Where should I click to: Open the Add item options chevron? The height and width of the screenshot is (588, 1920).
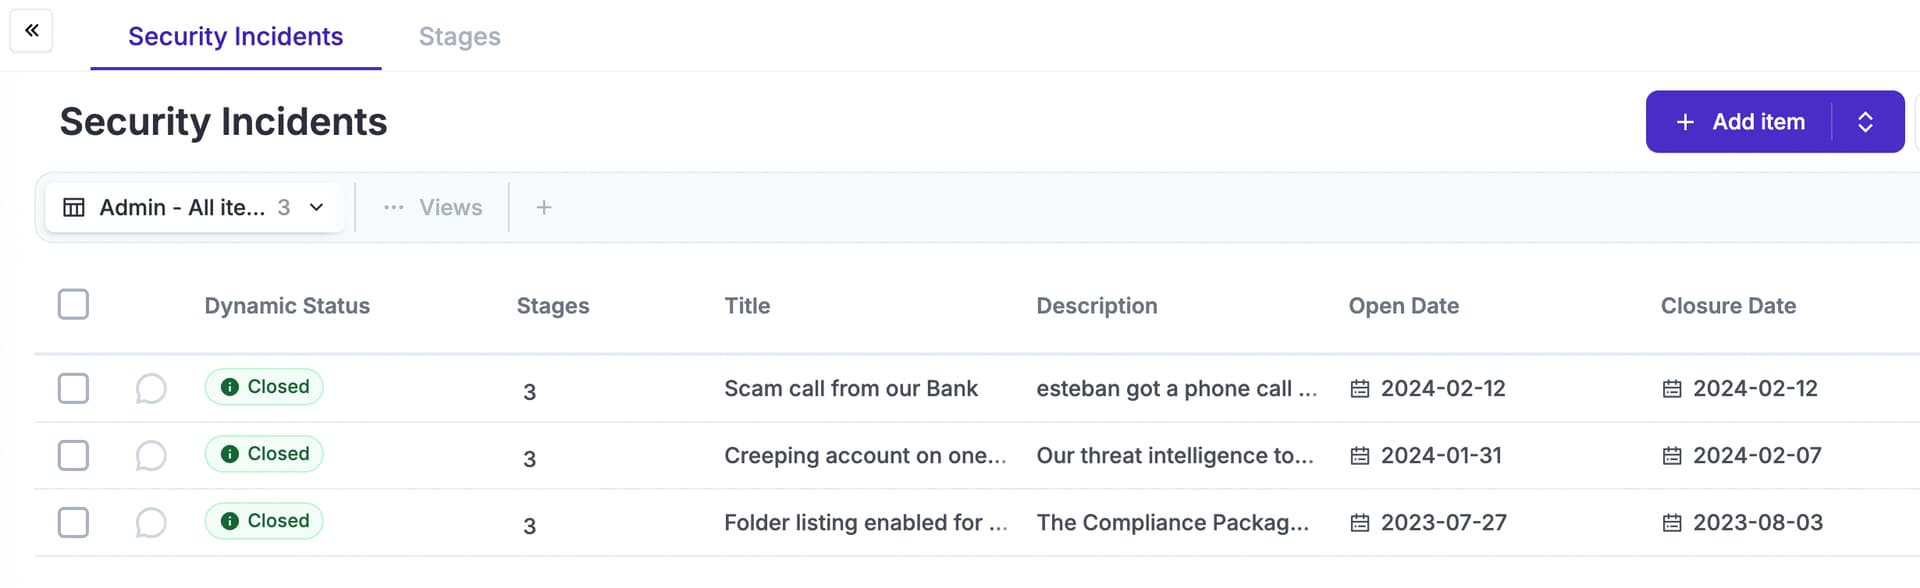point(1865,122)
